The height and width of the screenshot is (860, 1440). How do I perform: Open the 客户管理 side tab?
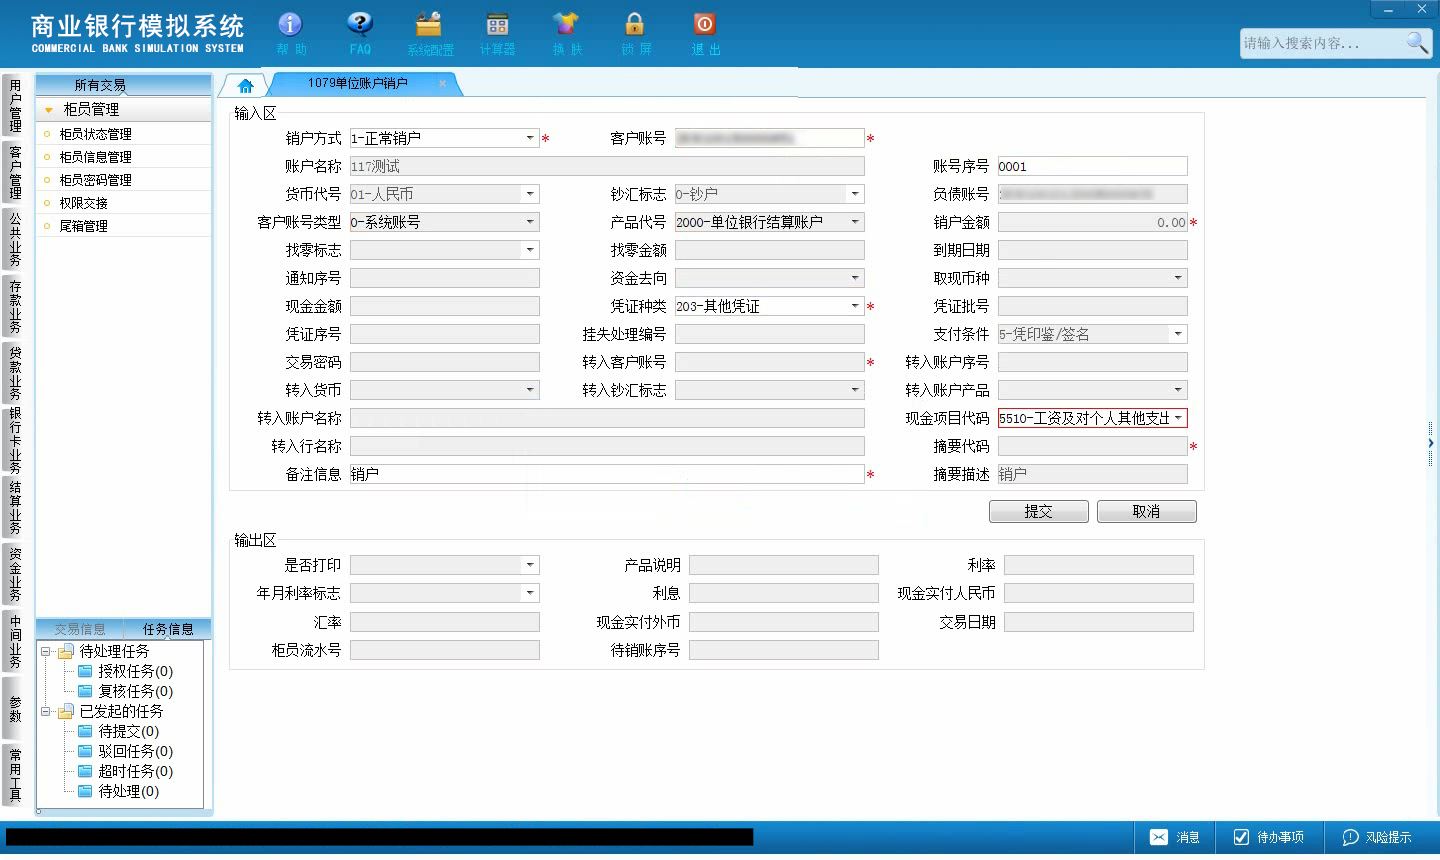click(14, 172)
